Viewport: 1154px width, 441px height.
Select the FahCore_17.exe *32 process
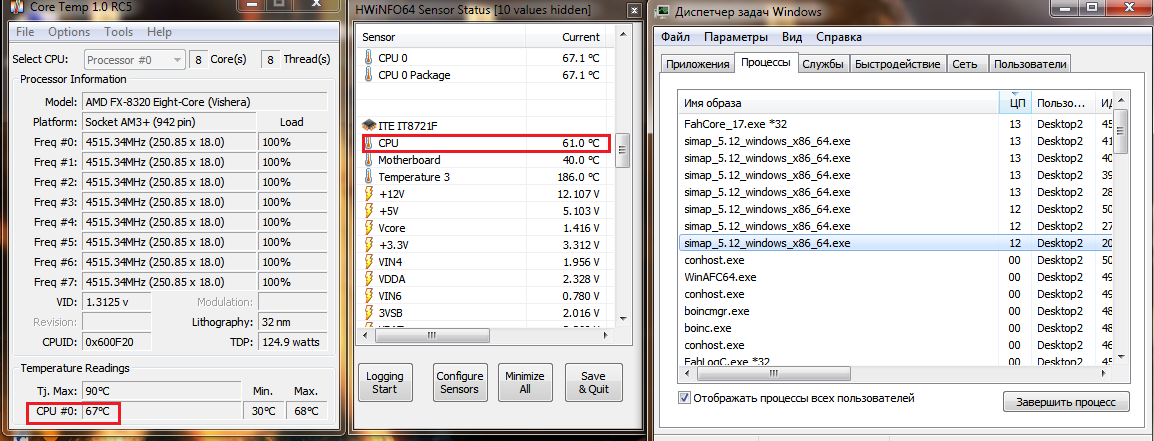pyautogui.click(x=895, y=124)
